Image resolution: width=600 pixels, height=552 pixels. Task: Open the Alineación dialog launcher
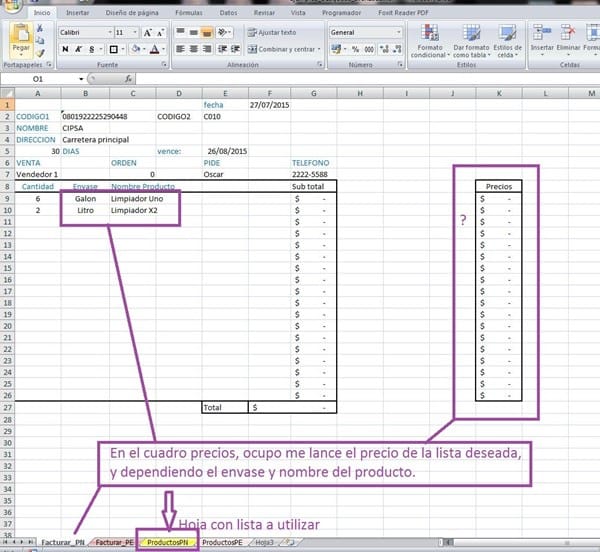[x=320, y=65]
